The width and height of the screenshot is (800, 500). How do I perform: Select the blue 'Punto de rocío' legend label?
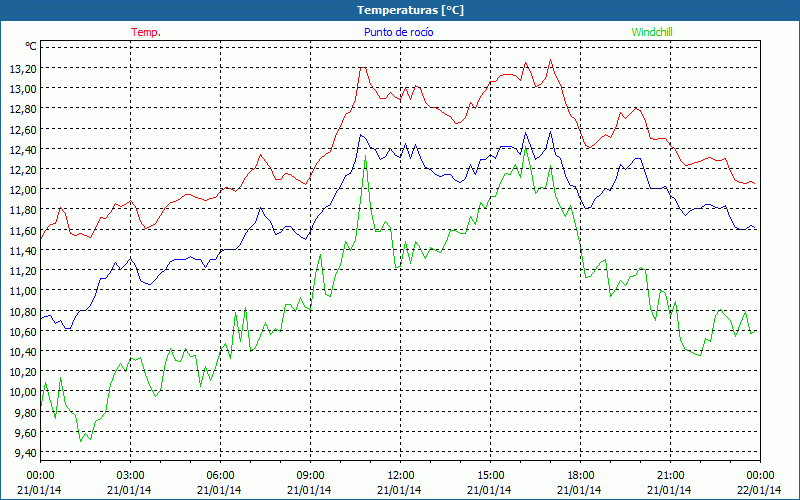(398, 32)
